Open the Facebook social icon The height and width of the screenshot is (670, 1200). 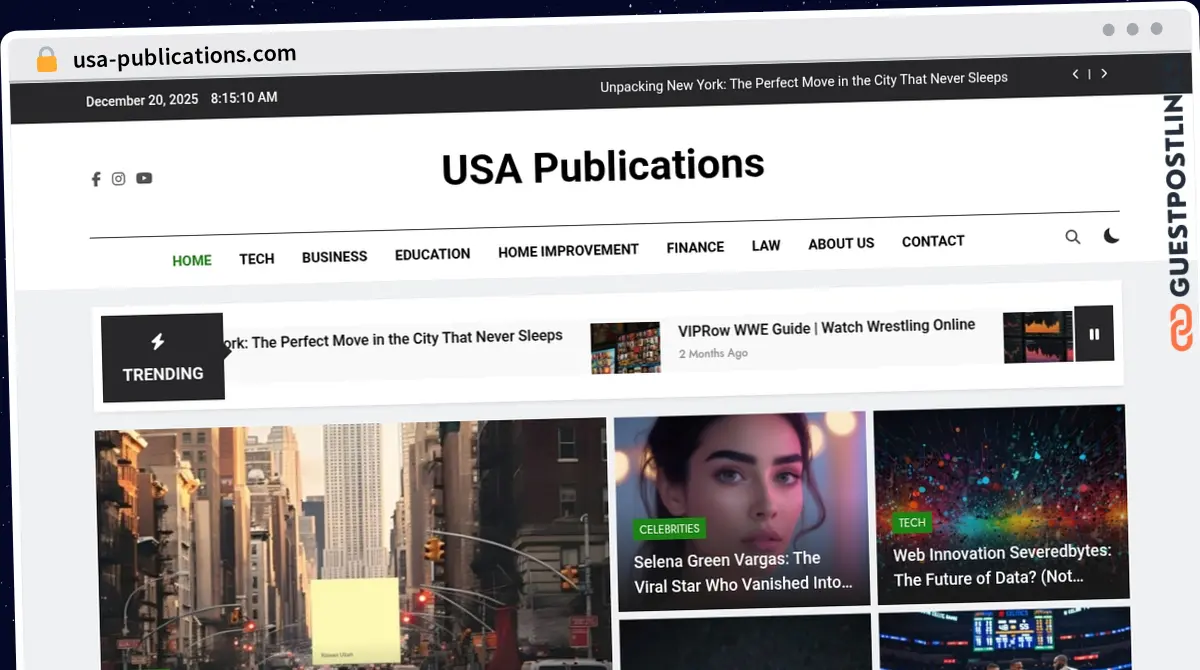[x=96, y=179]
